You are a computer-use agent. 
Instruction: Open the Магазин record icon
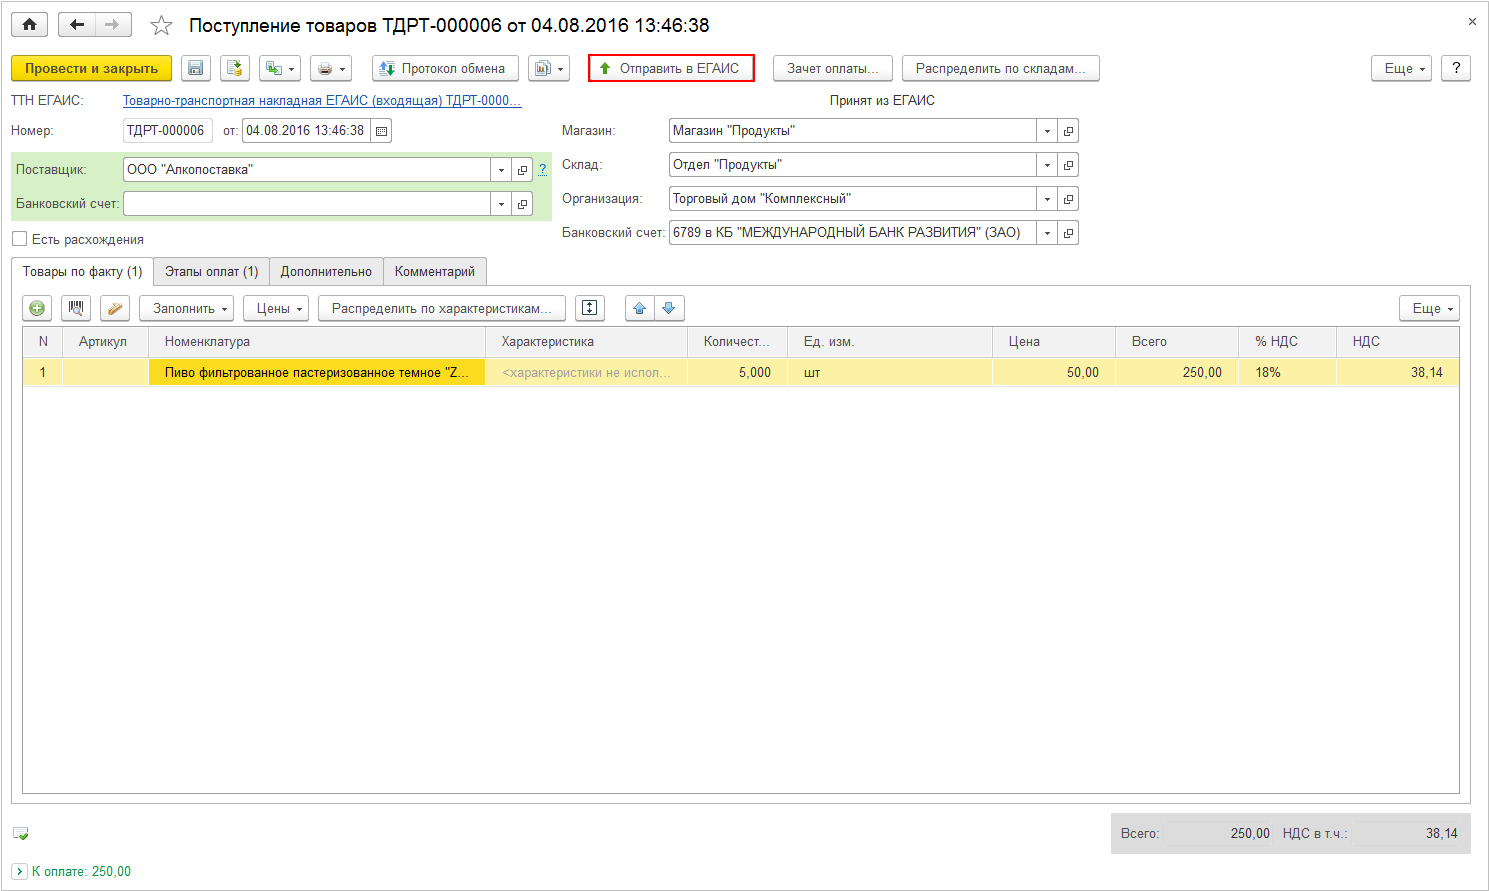pyautogui.click(x=1068, y=131)
